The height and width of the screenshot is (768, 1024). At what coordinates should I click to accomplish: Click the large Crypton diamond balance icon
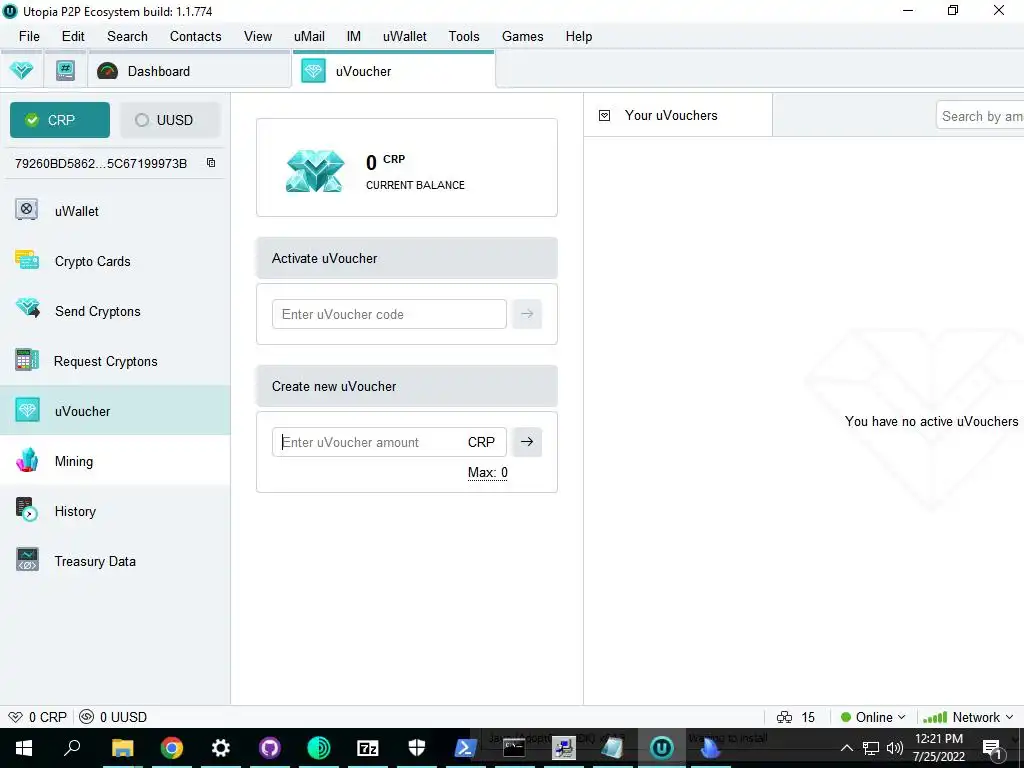(315, 171)
